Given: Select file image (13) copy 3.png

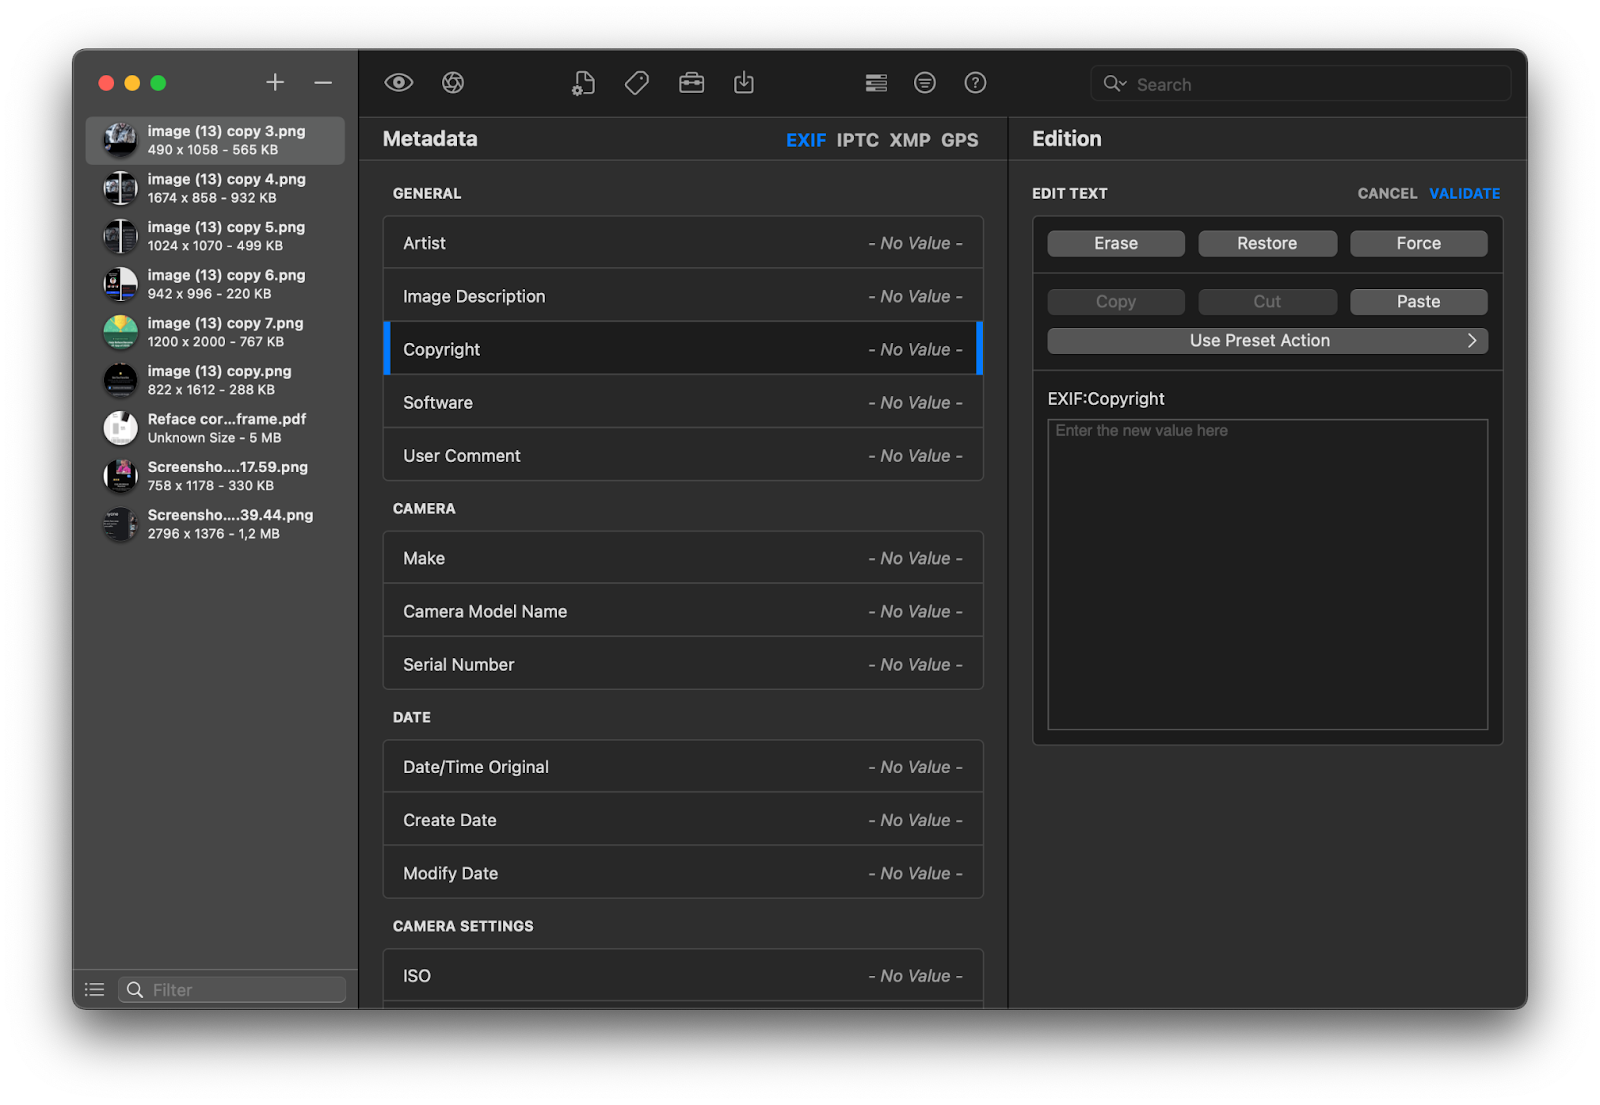Looking at the screenshot, I should tap(215, 140).
